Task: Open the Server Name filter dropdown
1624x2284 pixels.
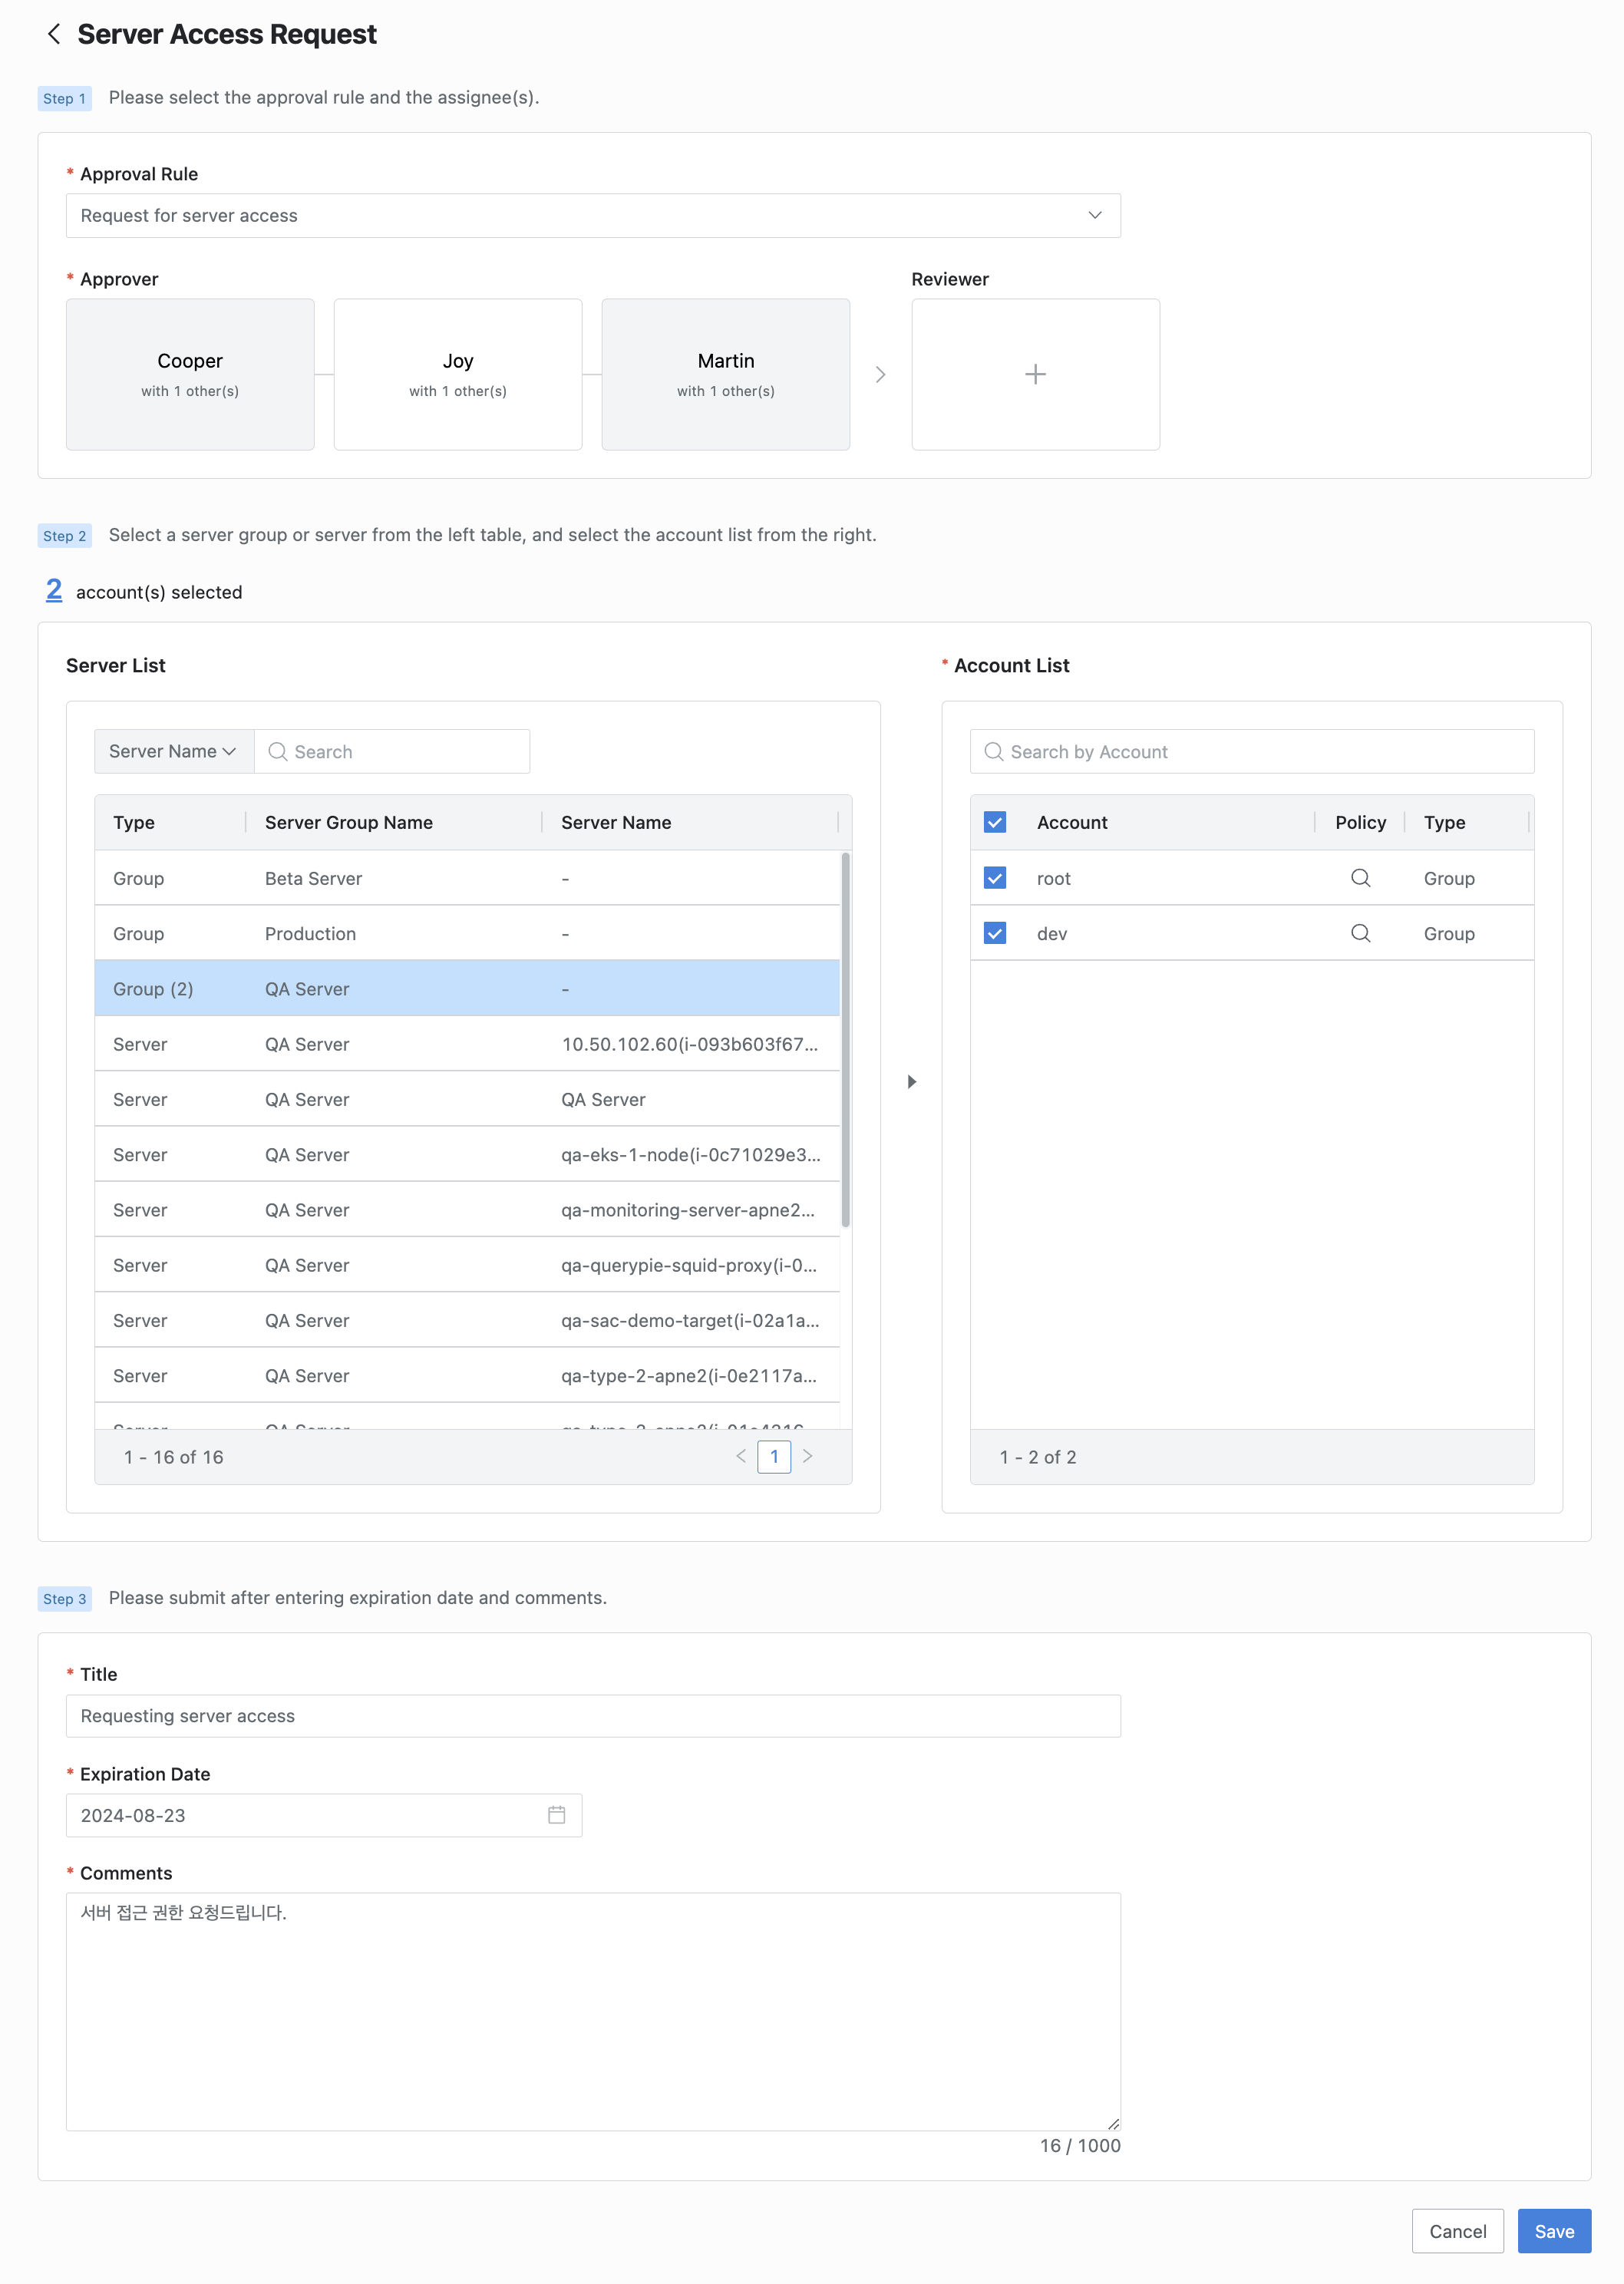Action: [174, 751]
